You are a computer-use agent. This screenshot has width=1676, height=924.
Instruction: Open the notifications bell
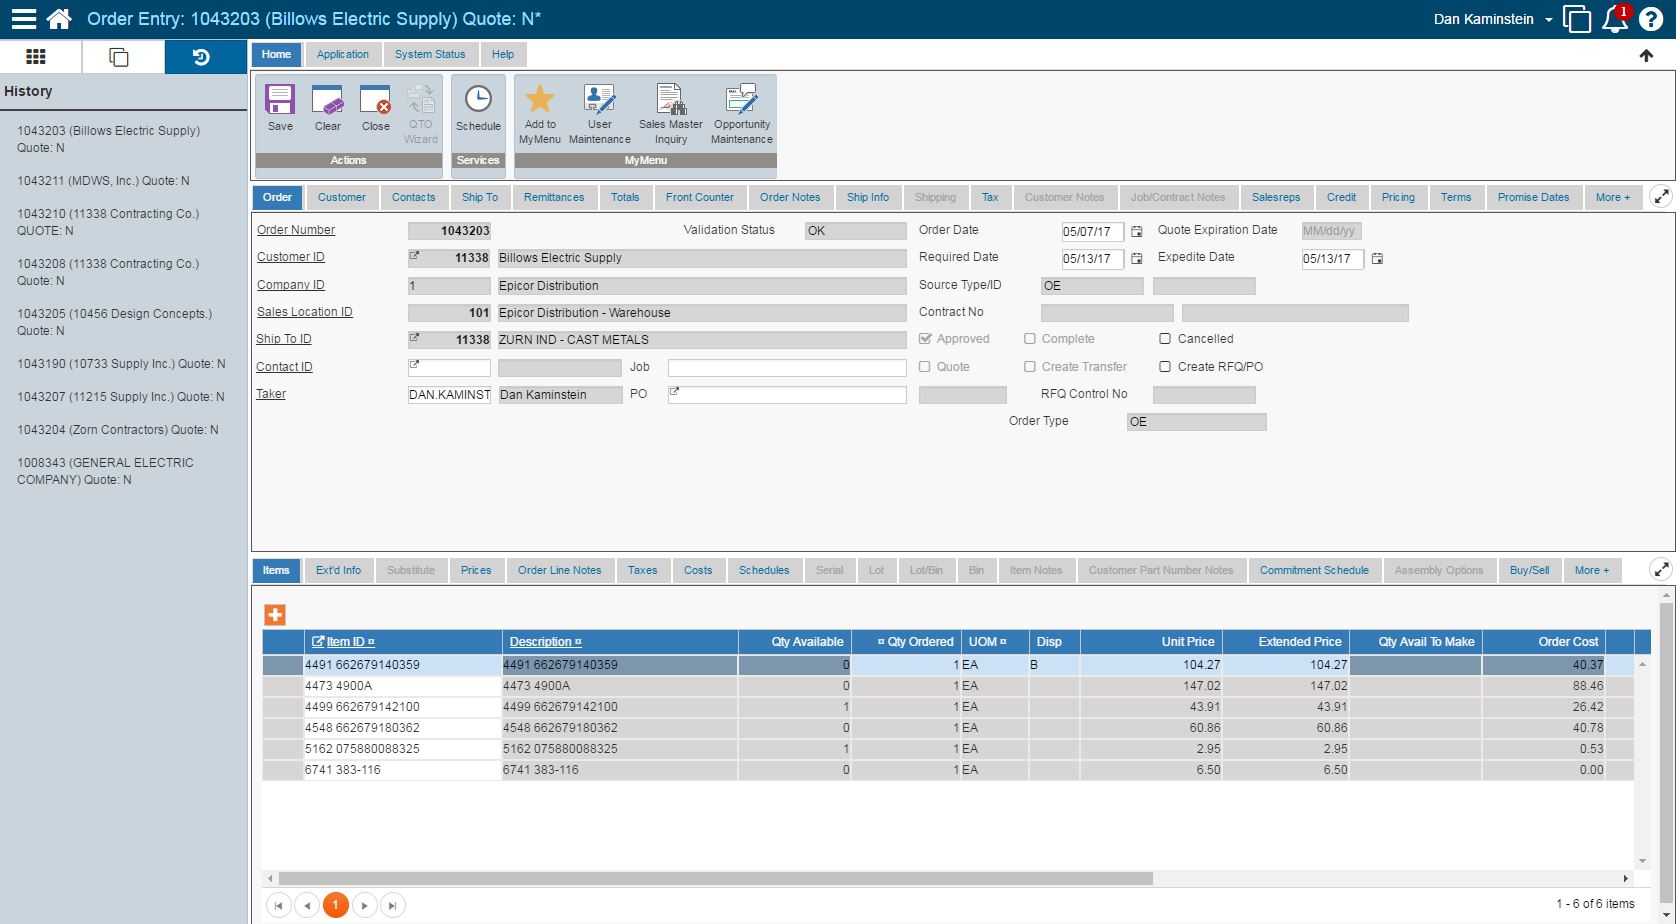tap(1614, 19)
